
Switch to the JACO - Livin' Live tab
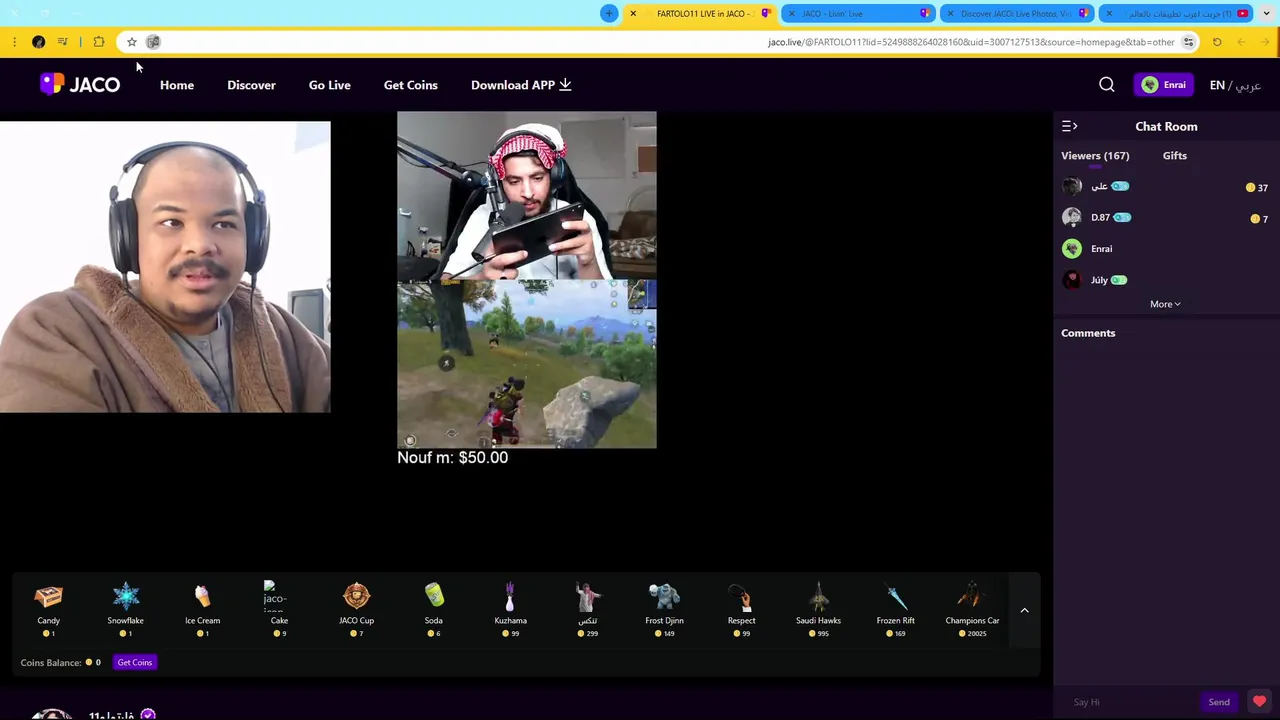tap(859, 13)
